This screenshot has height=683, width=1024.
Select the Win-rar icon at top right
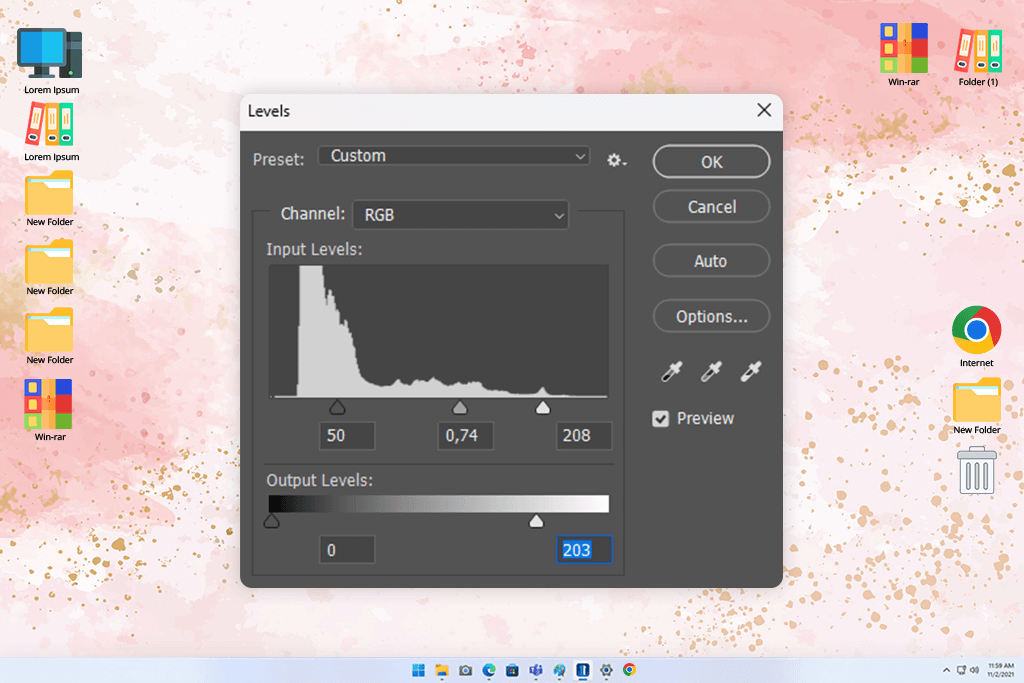pos(904,55)
